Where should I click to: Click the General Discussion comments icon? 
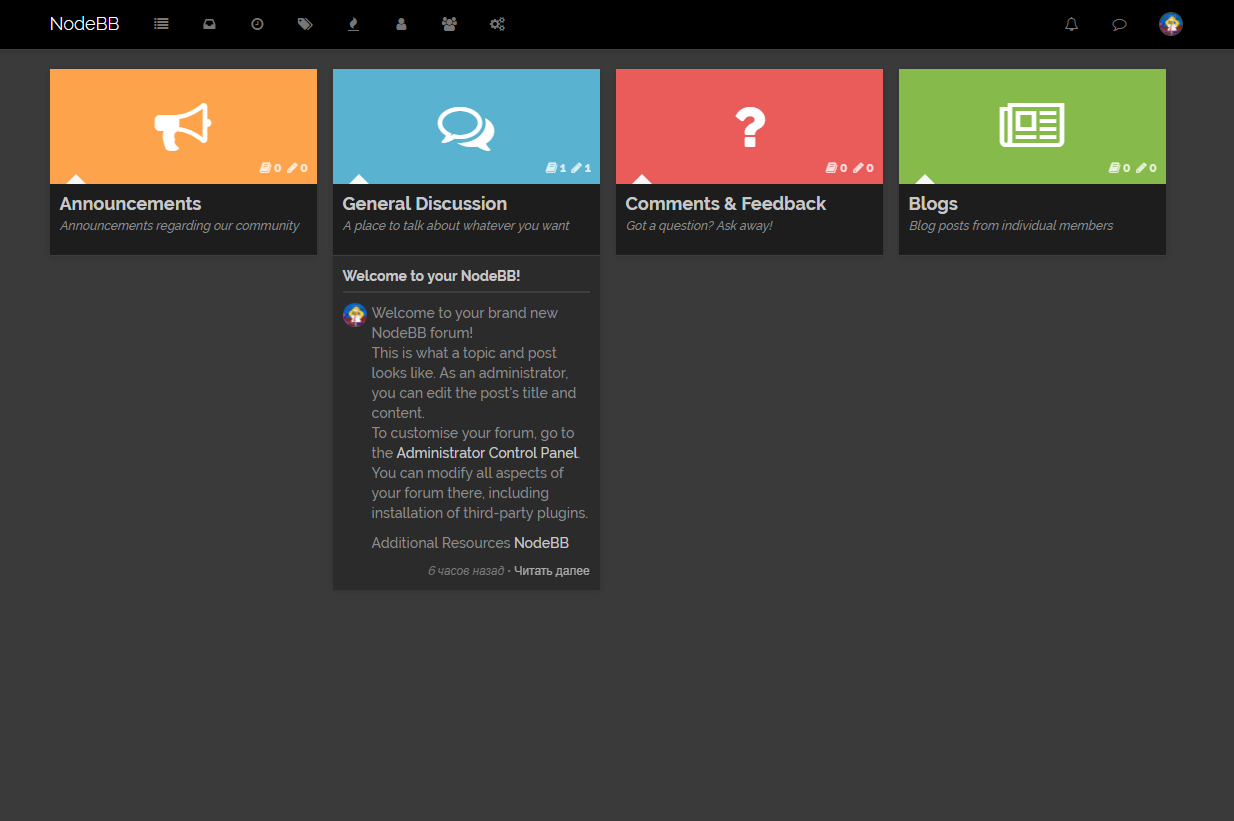466,128
